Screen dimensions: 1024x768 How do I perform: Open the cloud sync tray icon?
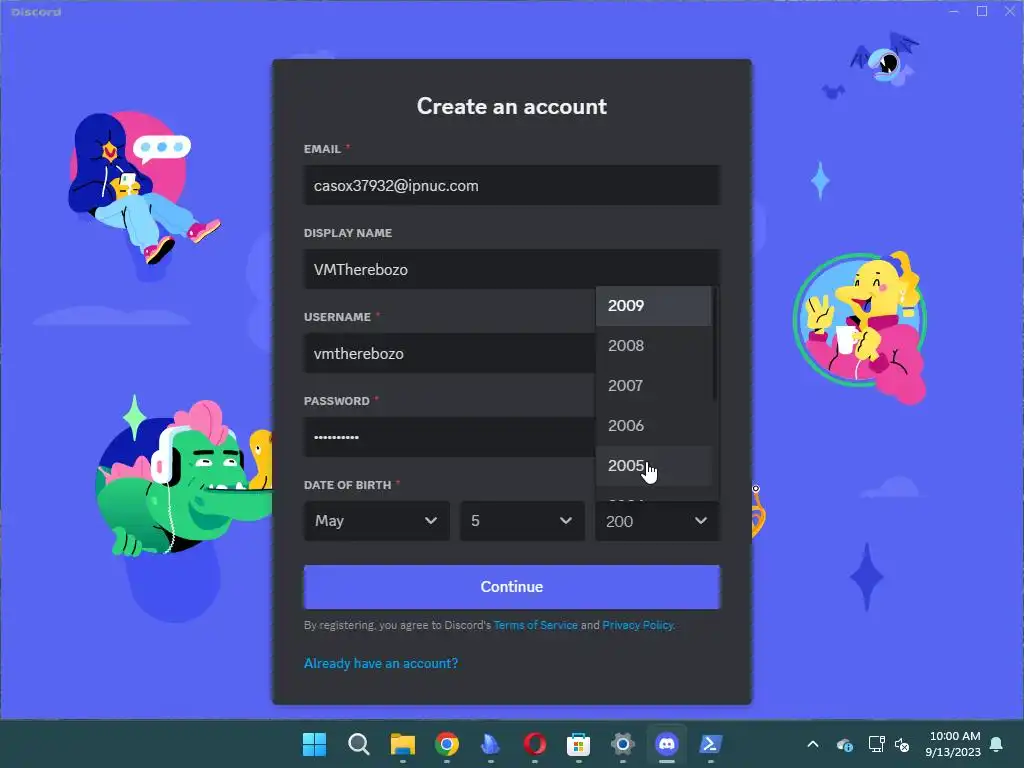click(x=844, y=744)
